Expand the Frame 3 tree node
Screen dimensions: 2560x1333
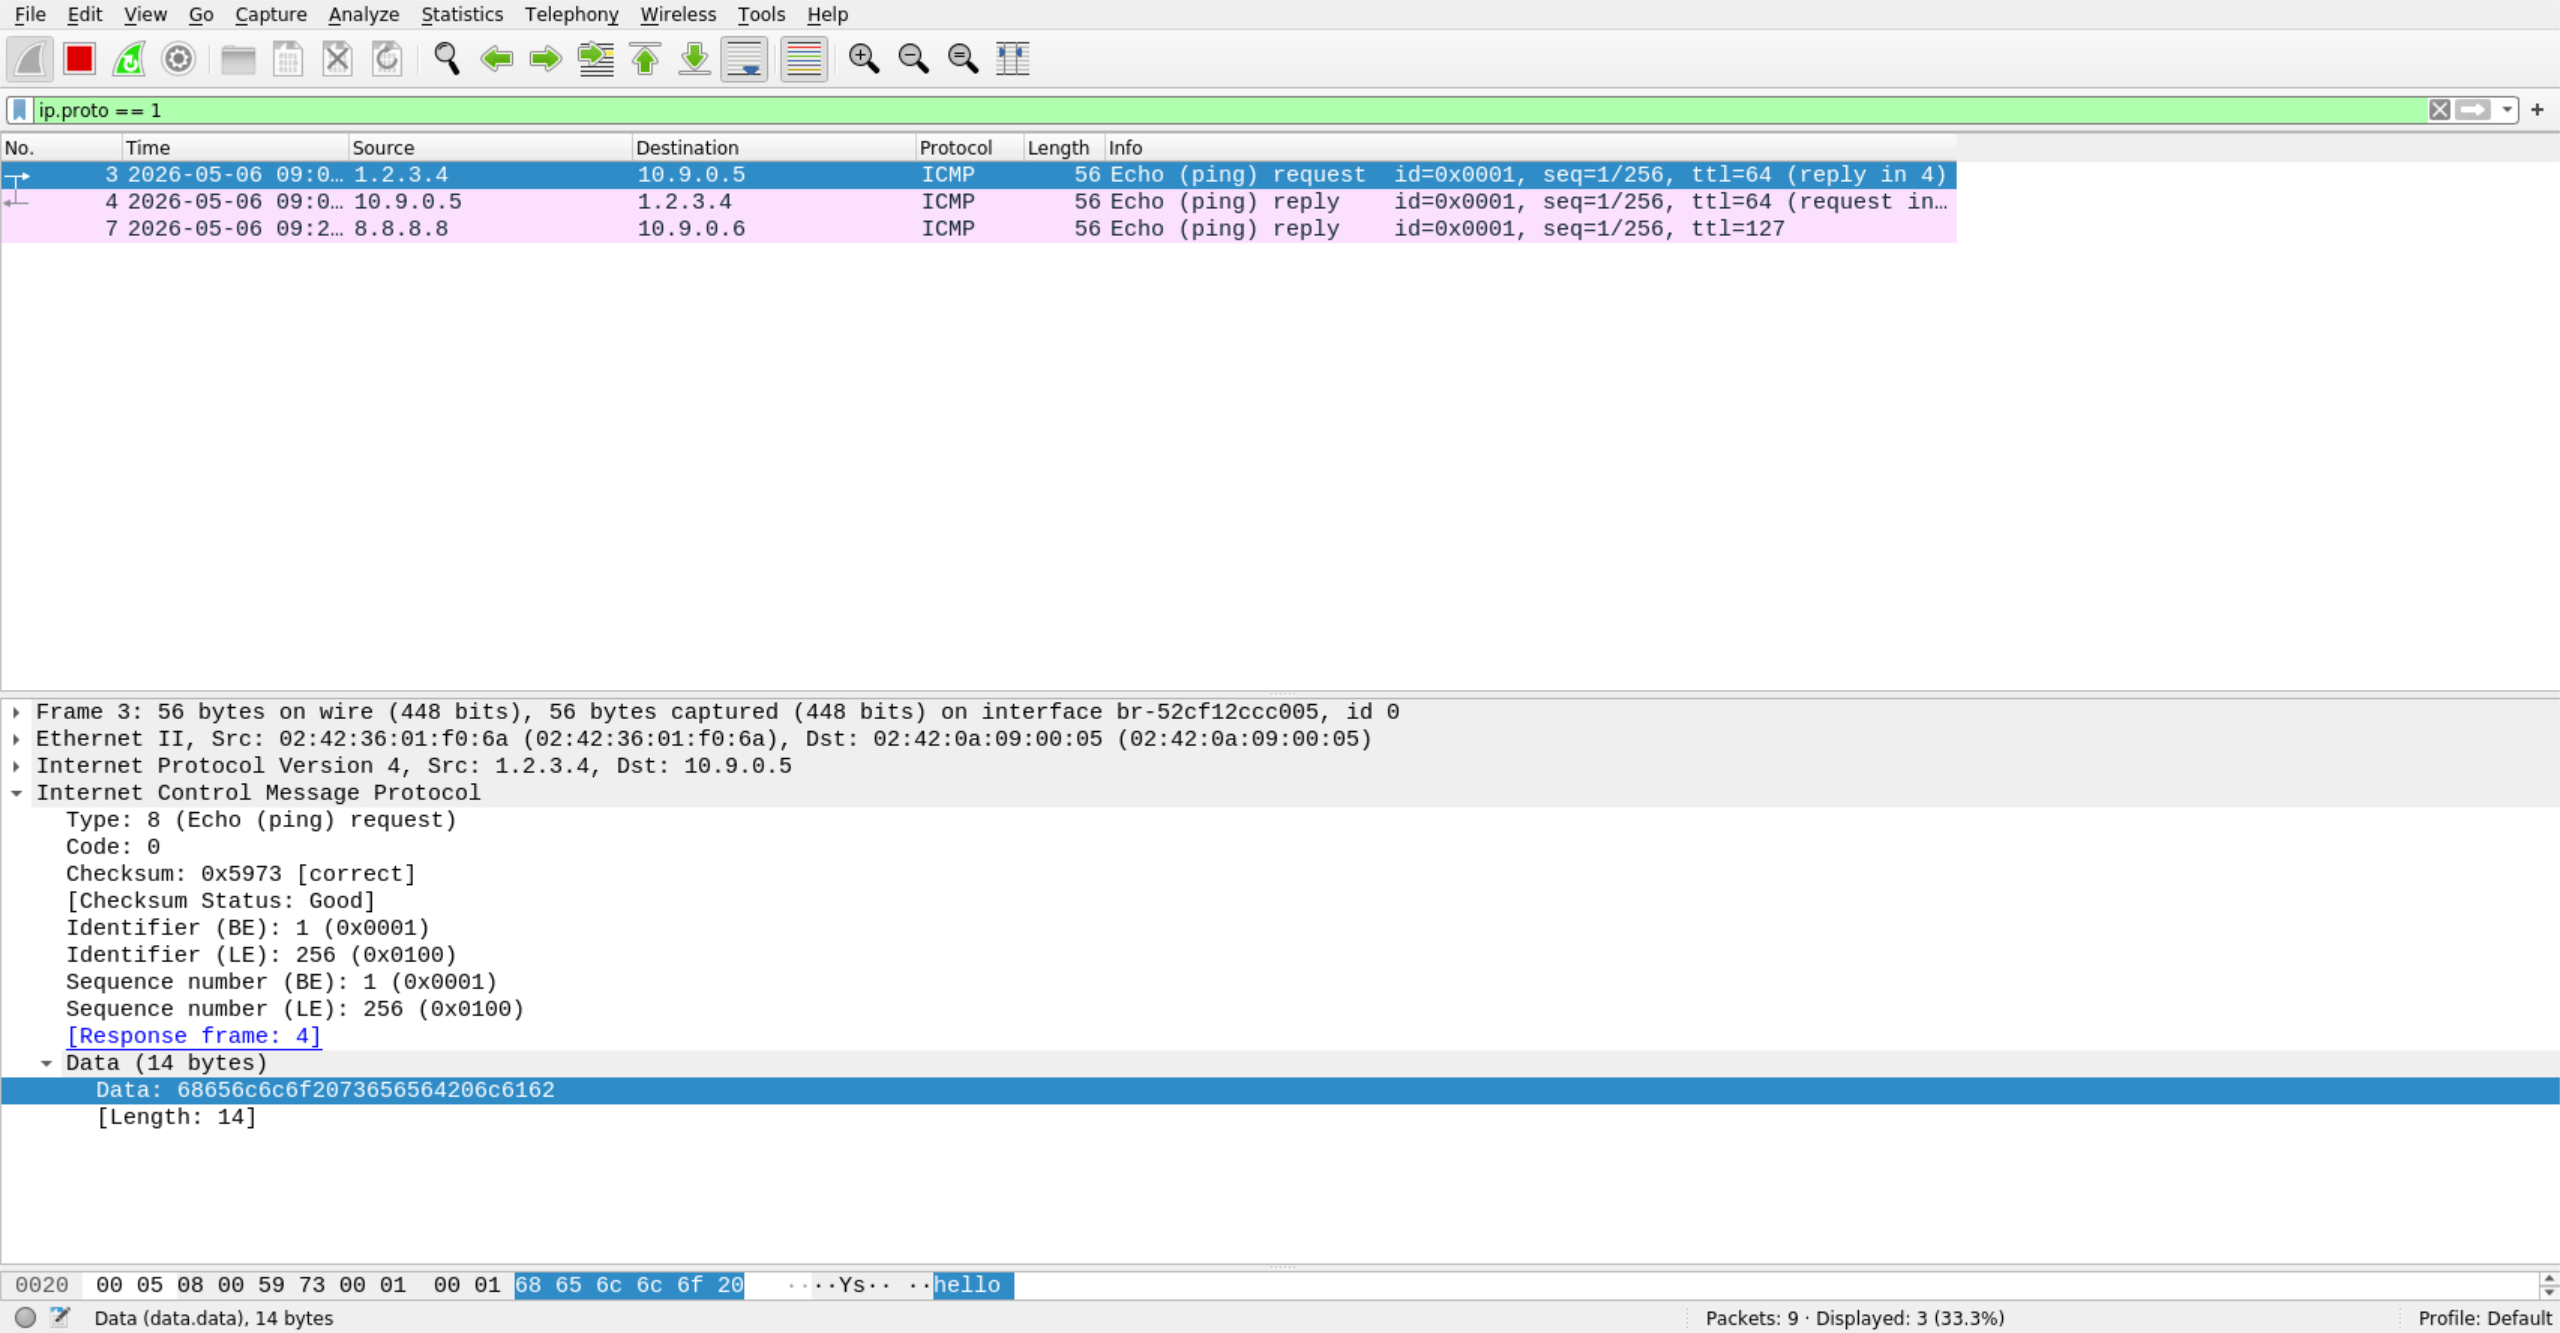(16, 713)
